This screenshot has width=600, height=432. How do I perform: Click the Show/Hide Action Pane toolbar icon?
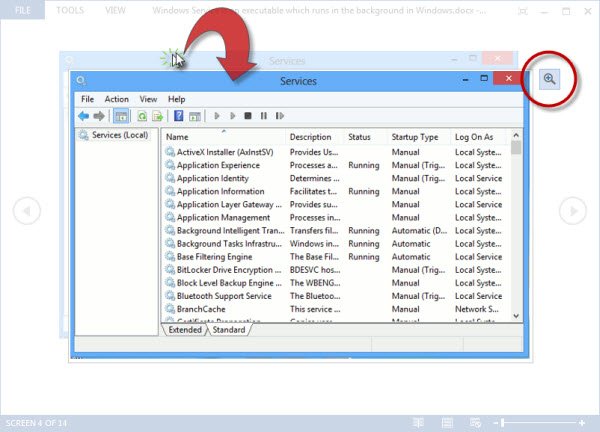coord(195,116)
